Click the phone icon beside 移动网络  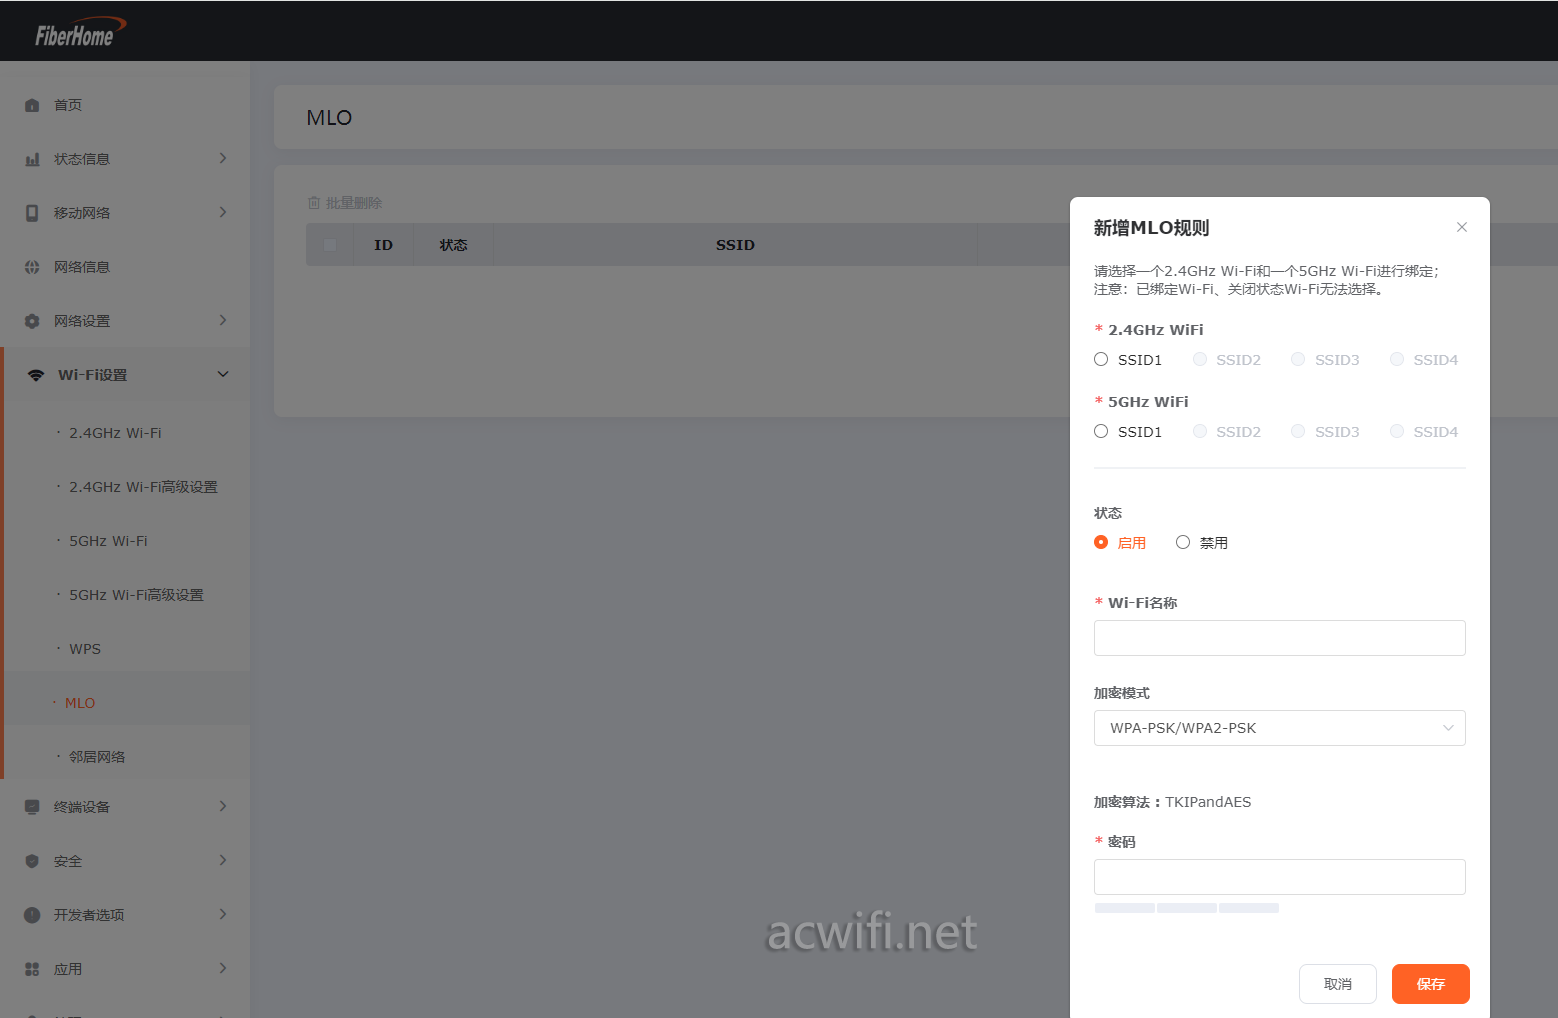[x=32, y=213]
